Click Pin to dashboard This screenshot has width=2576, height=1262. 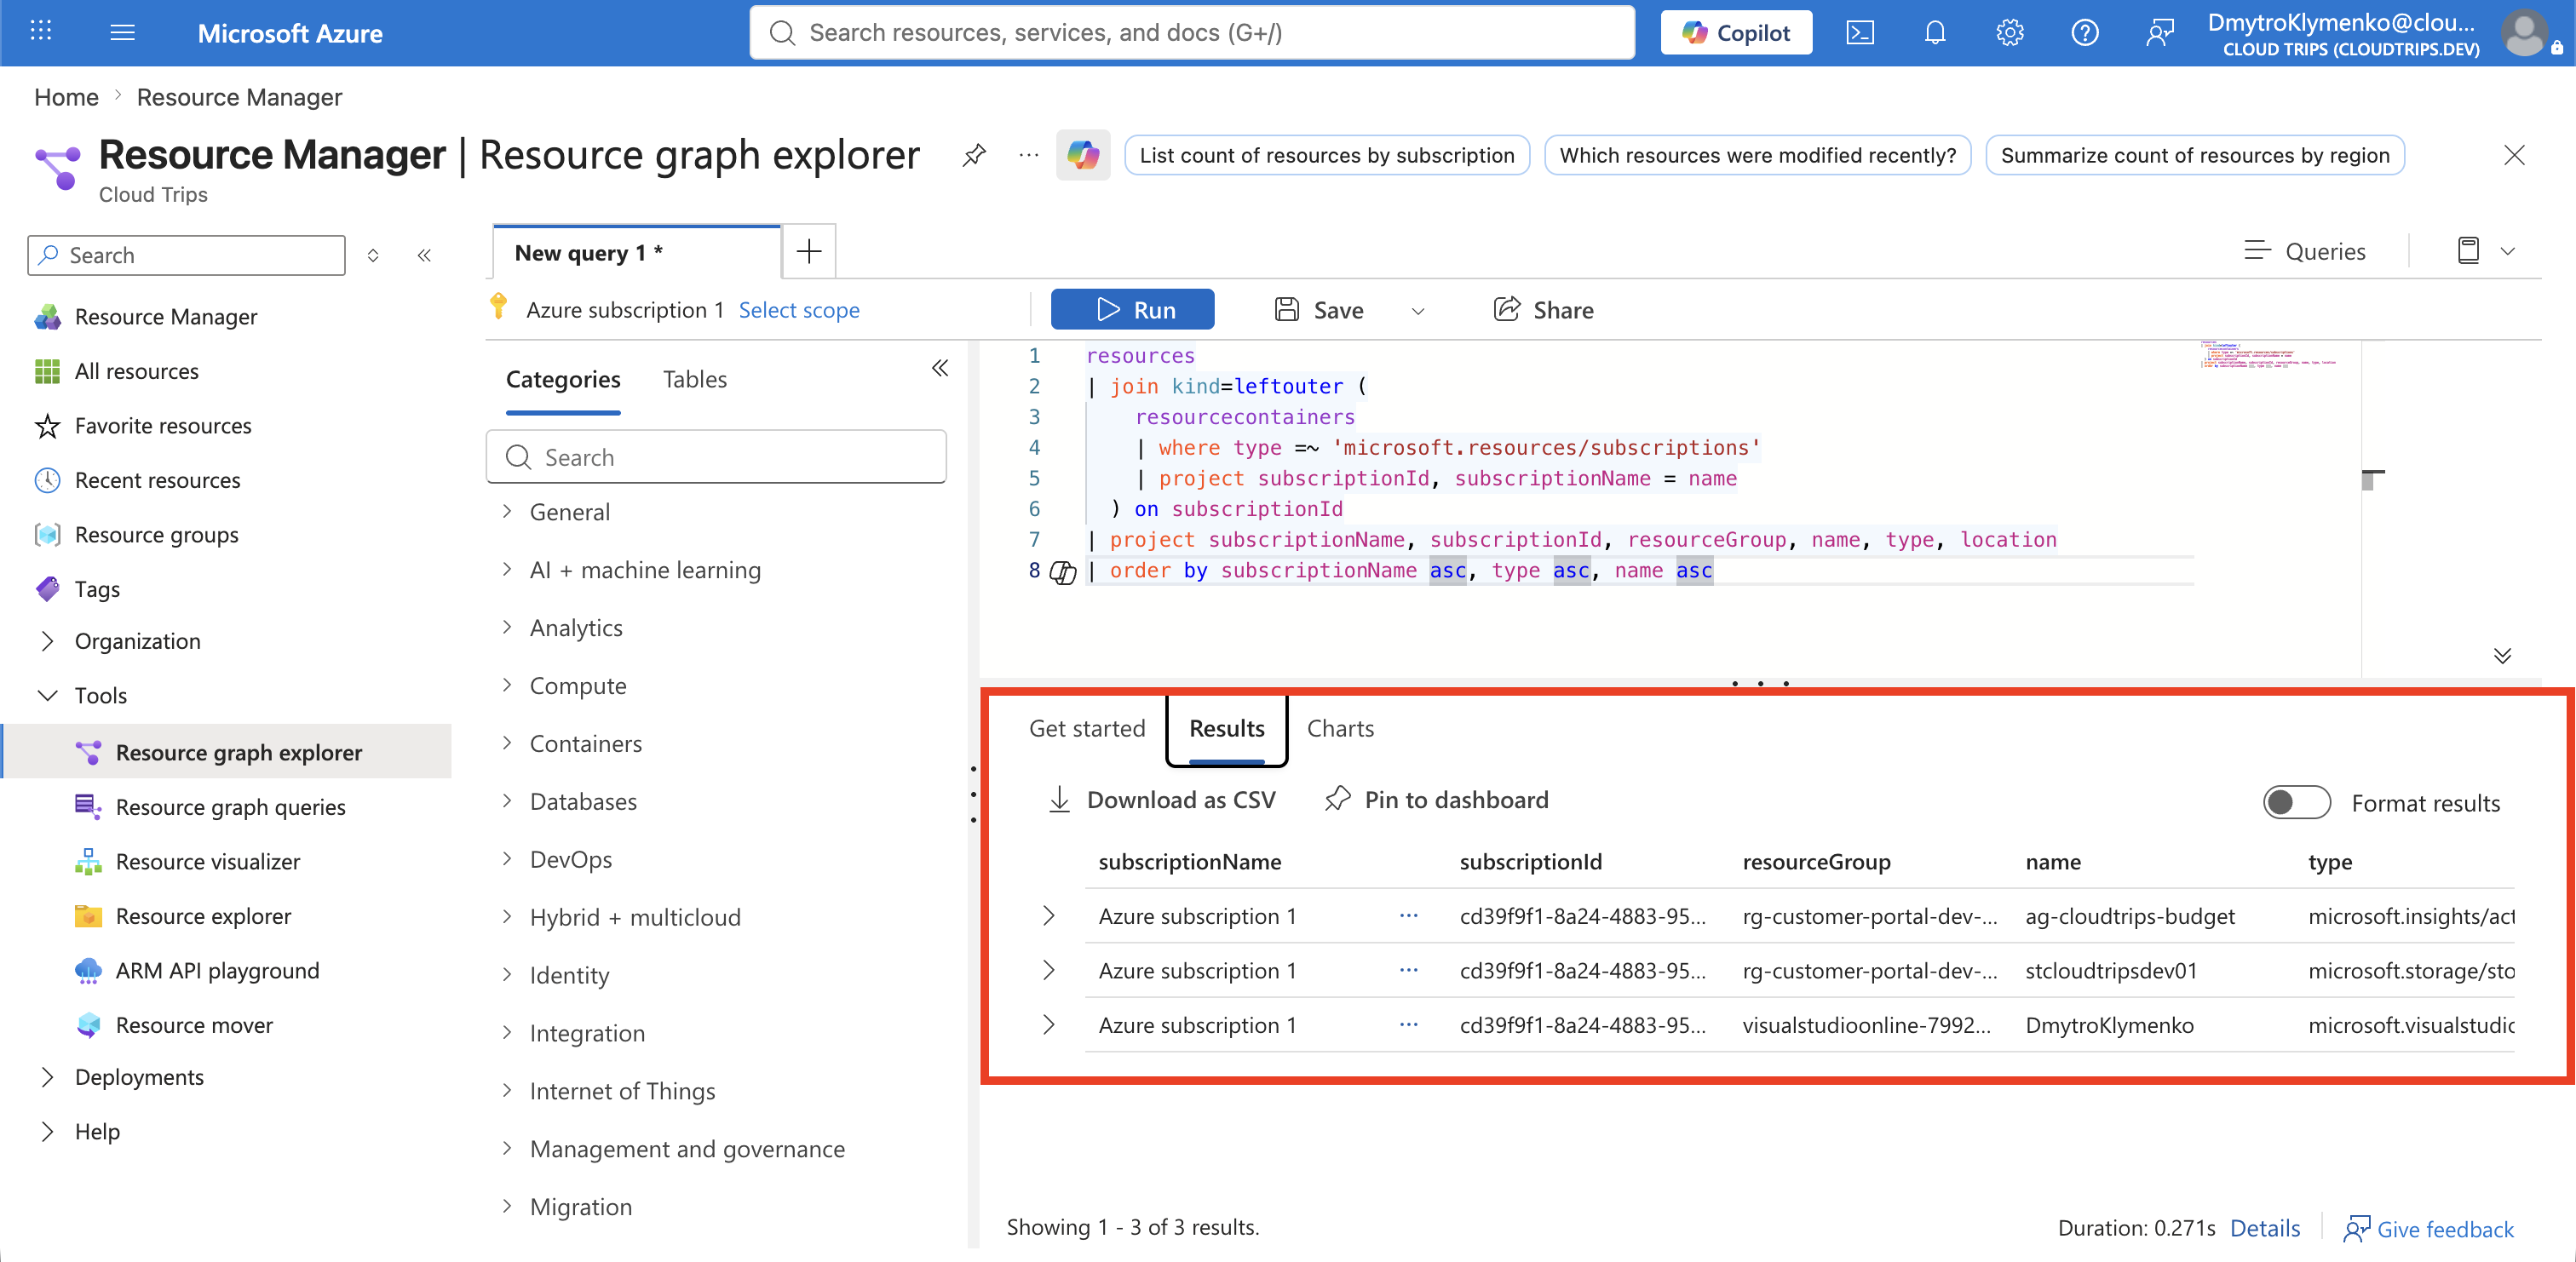1436,799
